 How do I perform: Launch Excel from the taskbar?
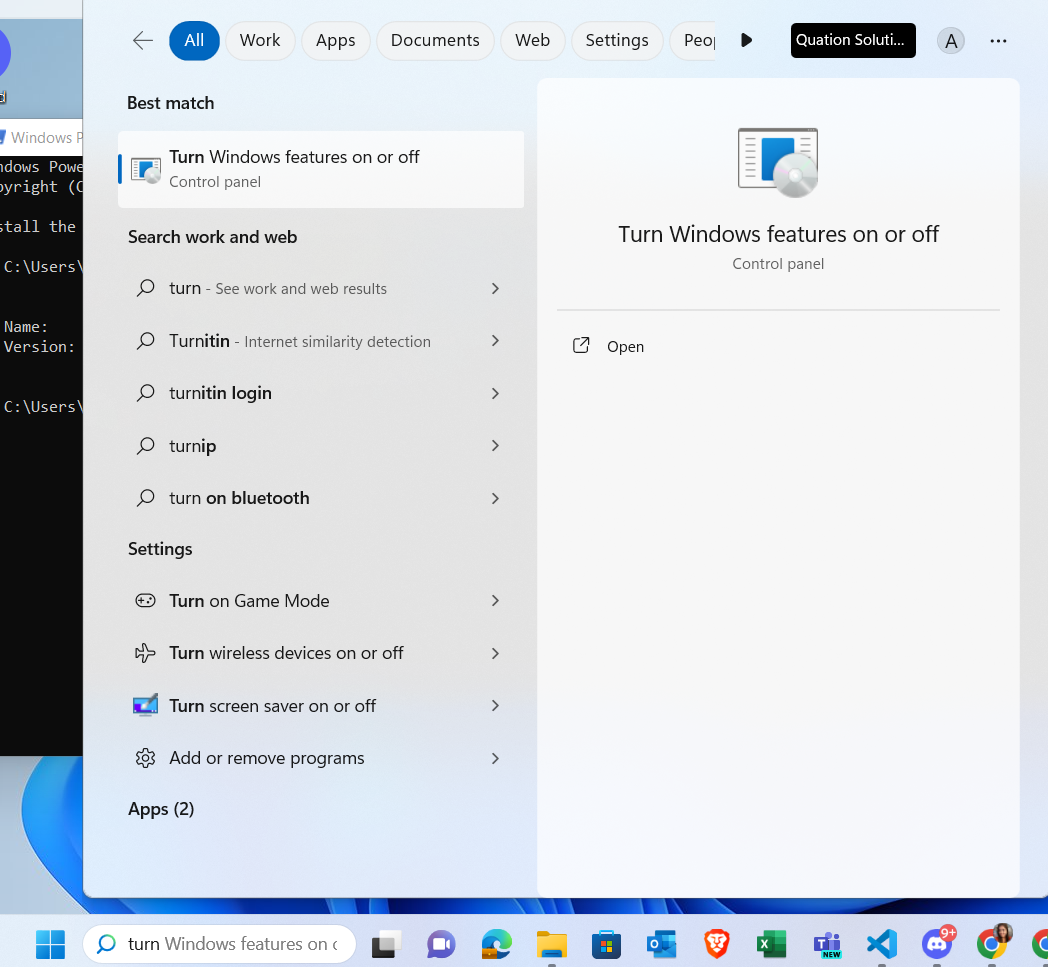point(771,944)
